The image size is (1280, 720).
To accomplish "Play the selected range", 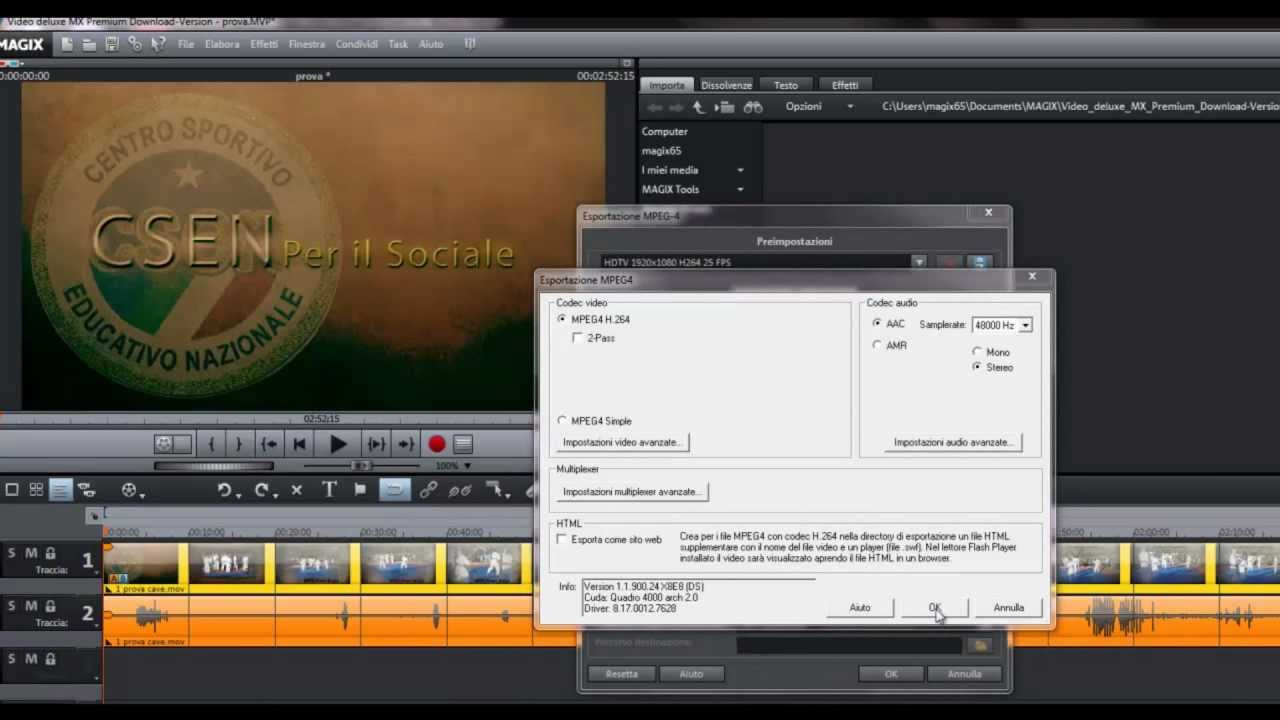I will [376, 444].
